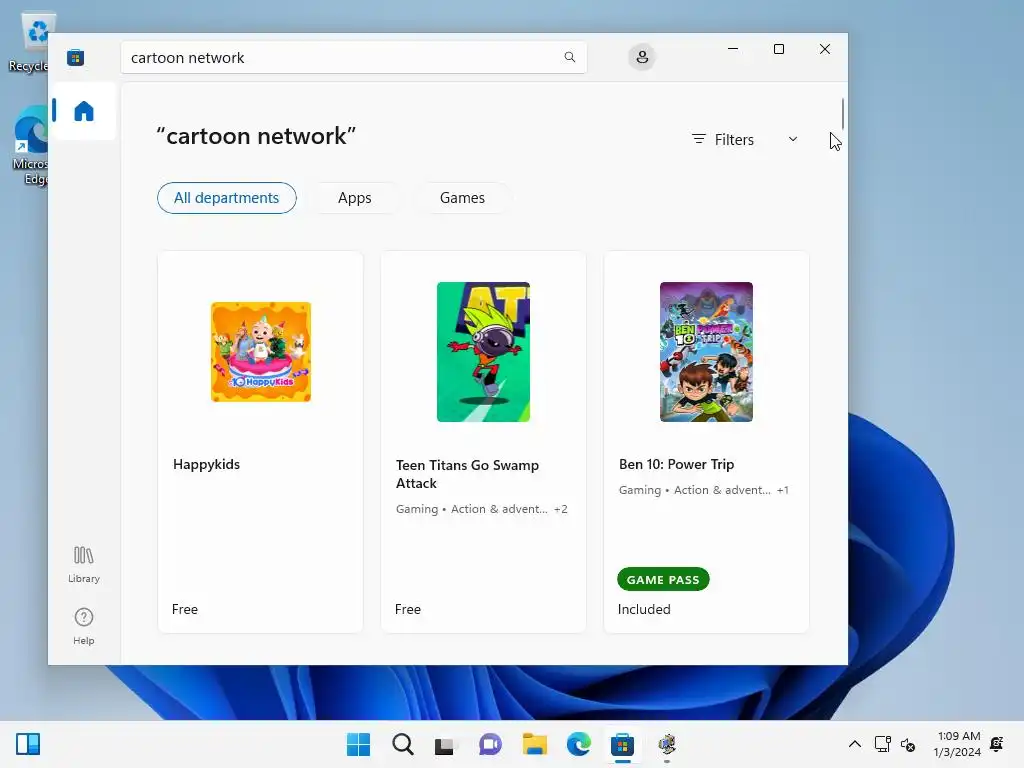Open the clock showing 1:09 AM
The image size is (1024, 768).
pyautogui.click(x=957, y=744)
